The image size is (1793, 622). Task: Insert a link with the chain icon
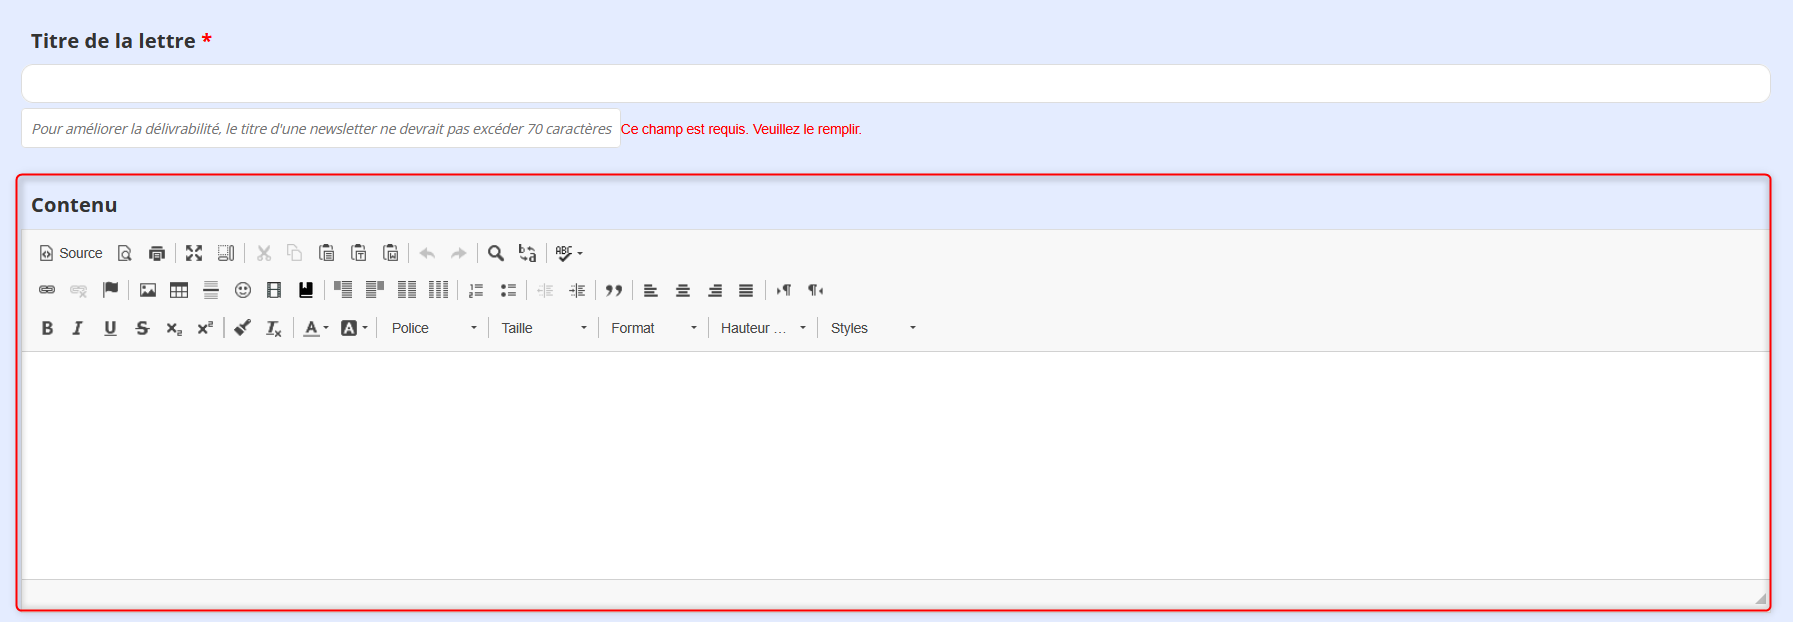47,290
